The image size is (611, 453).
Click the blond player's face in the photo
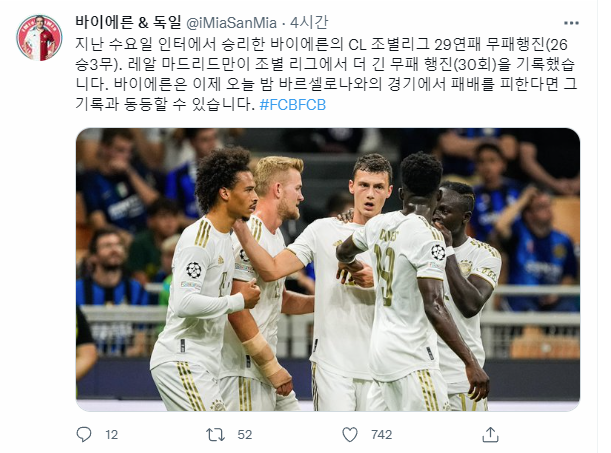(x=288, y=196)
